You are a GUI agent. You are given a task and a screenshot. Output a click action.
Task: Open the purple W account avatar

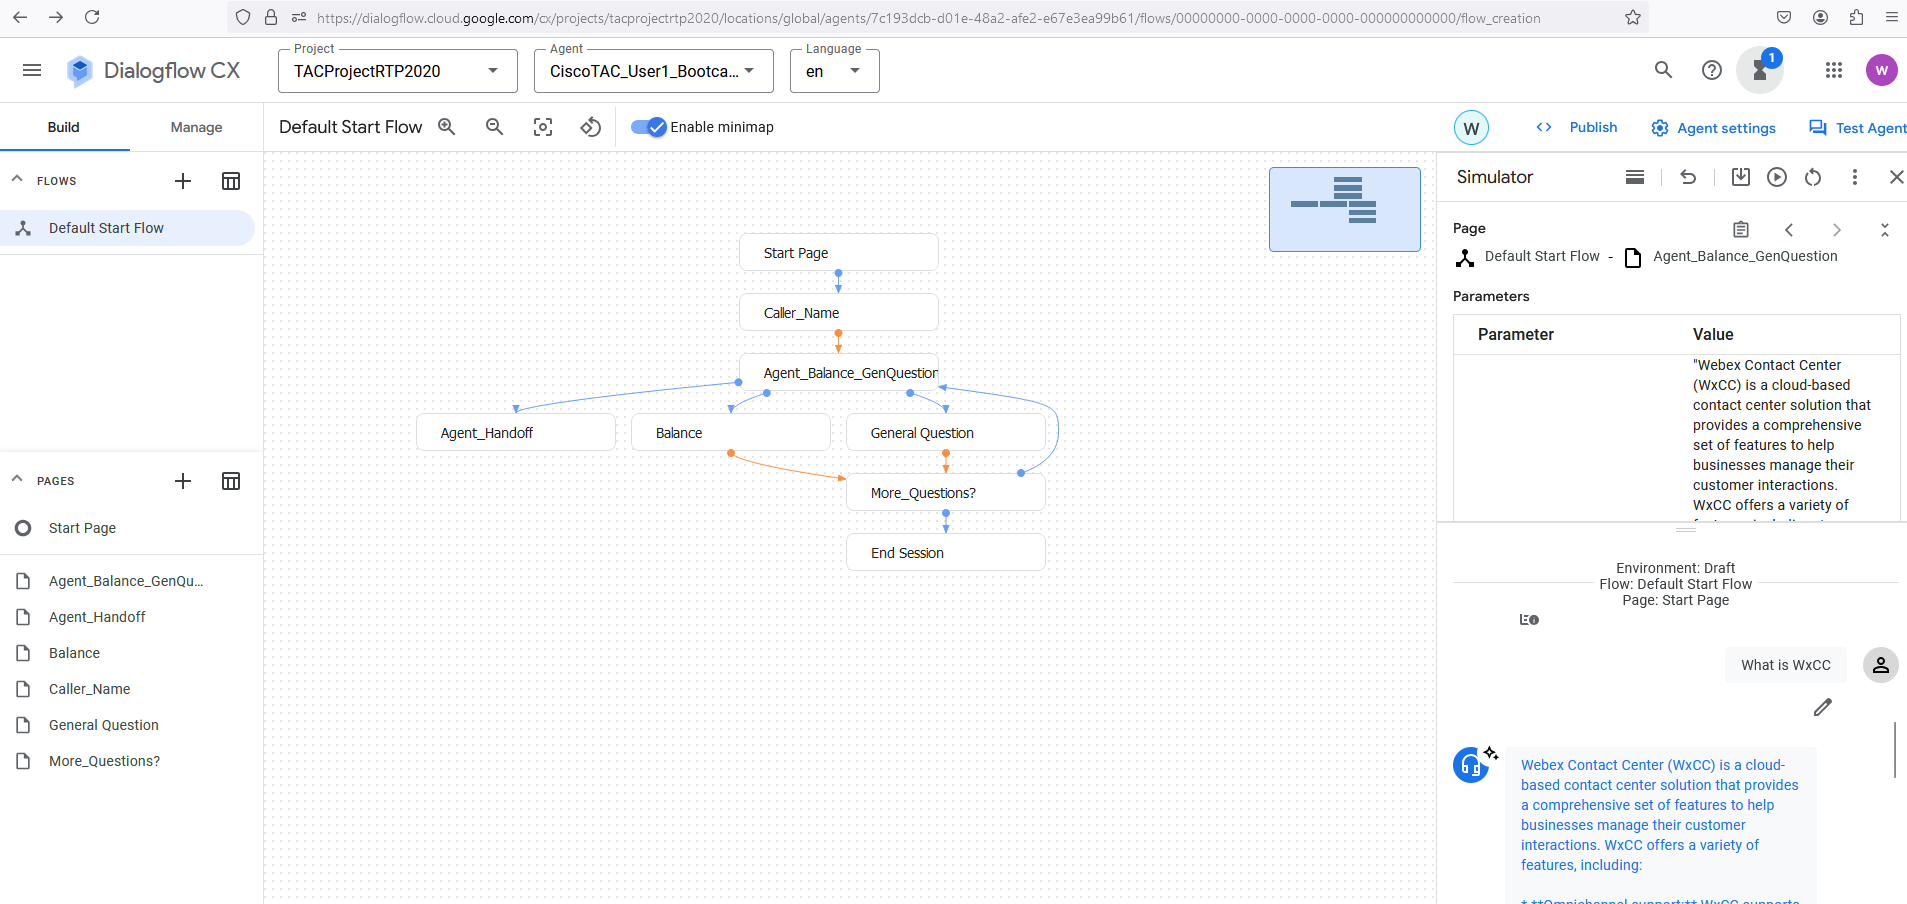tap(1882, 70)
